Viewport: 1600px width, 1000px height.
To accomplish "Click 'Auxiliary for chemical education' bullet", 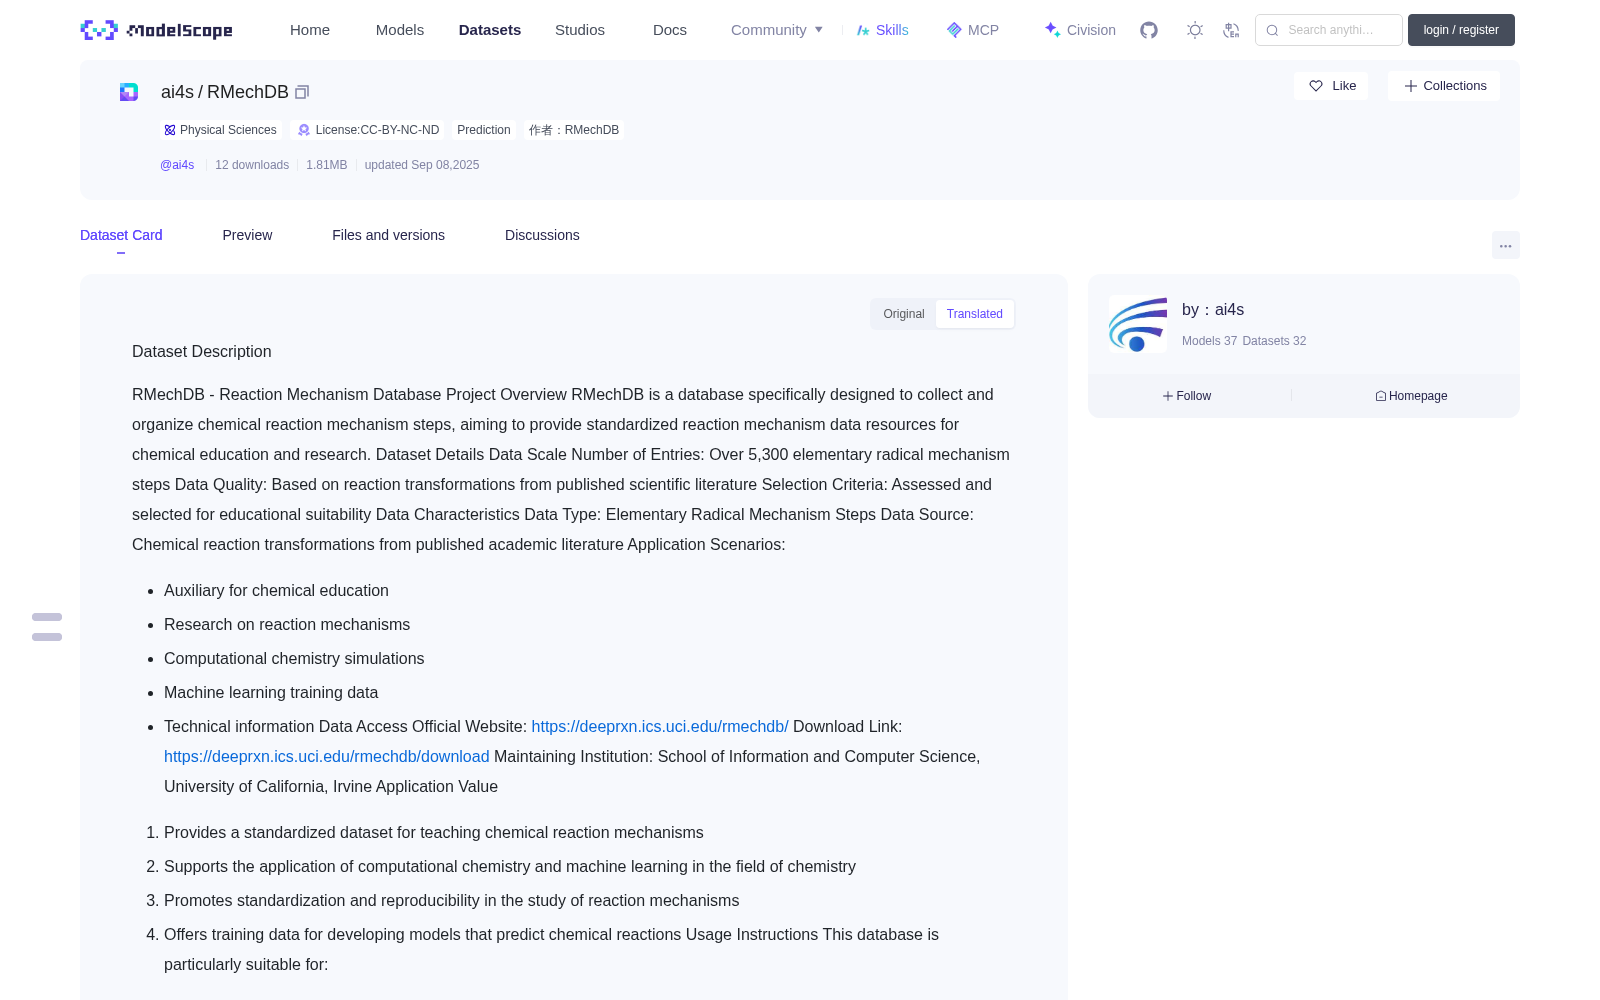I will tap(276, 591).
